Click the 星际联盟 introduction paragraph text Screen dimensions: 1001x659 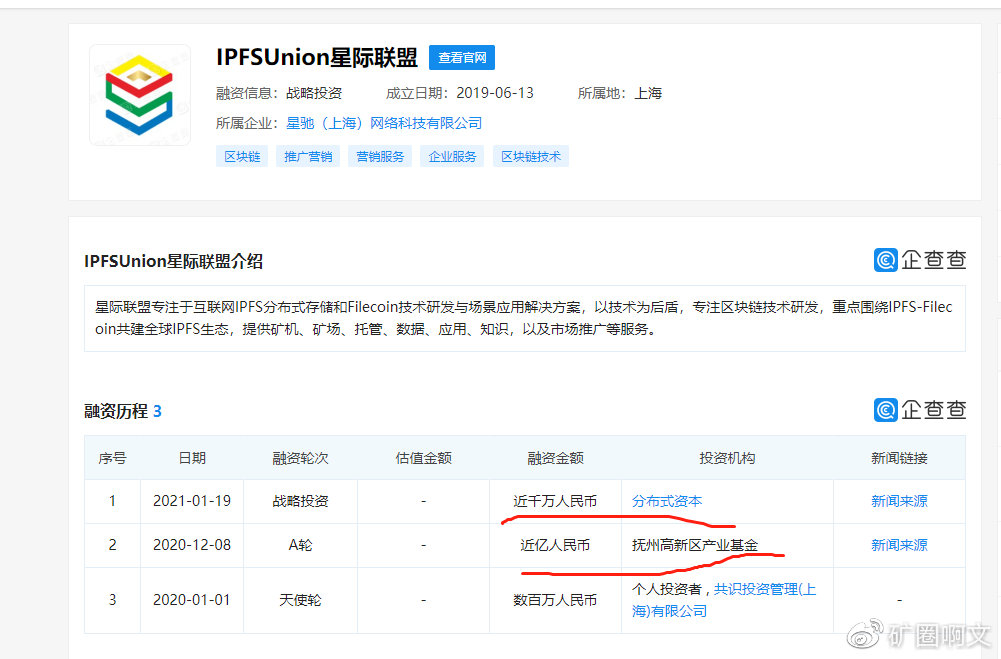(523, 318)
